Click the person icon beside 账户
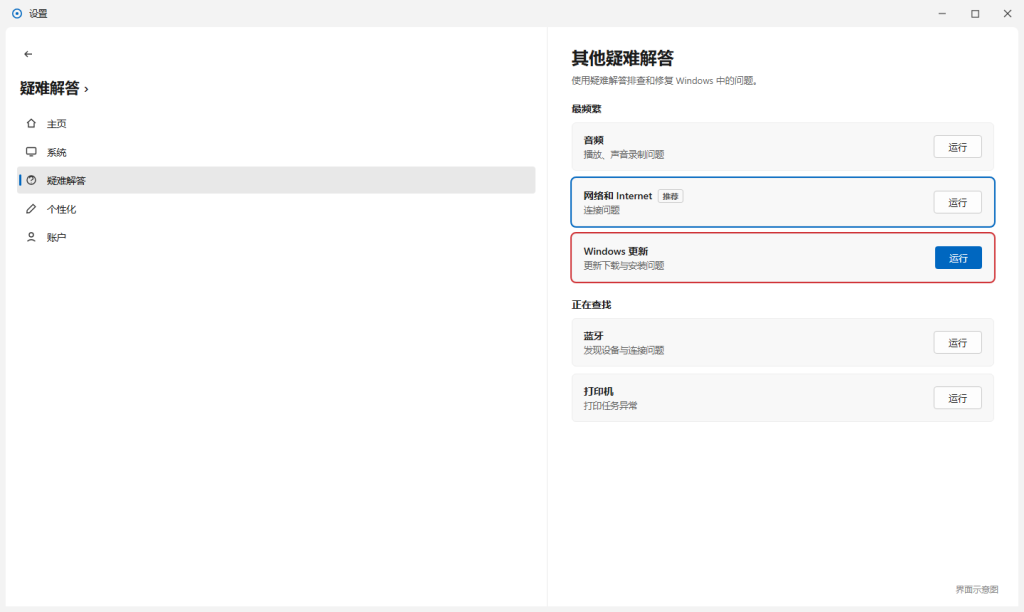The height and width of the screenshot is (612, 1024). point(31,237)
